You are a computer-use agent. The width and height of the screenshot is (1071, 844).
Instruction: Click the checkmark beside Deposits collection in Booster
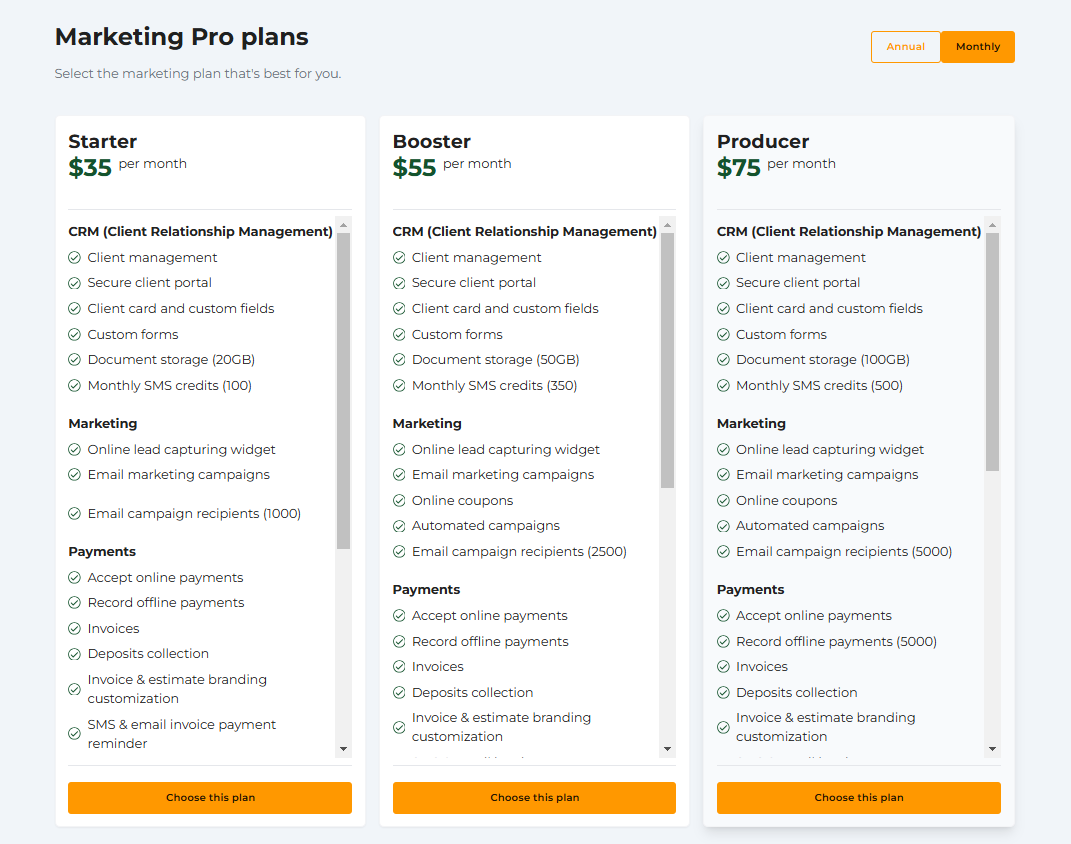pos(399,692)
